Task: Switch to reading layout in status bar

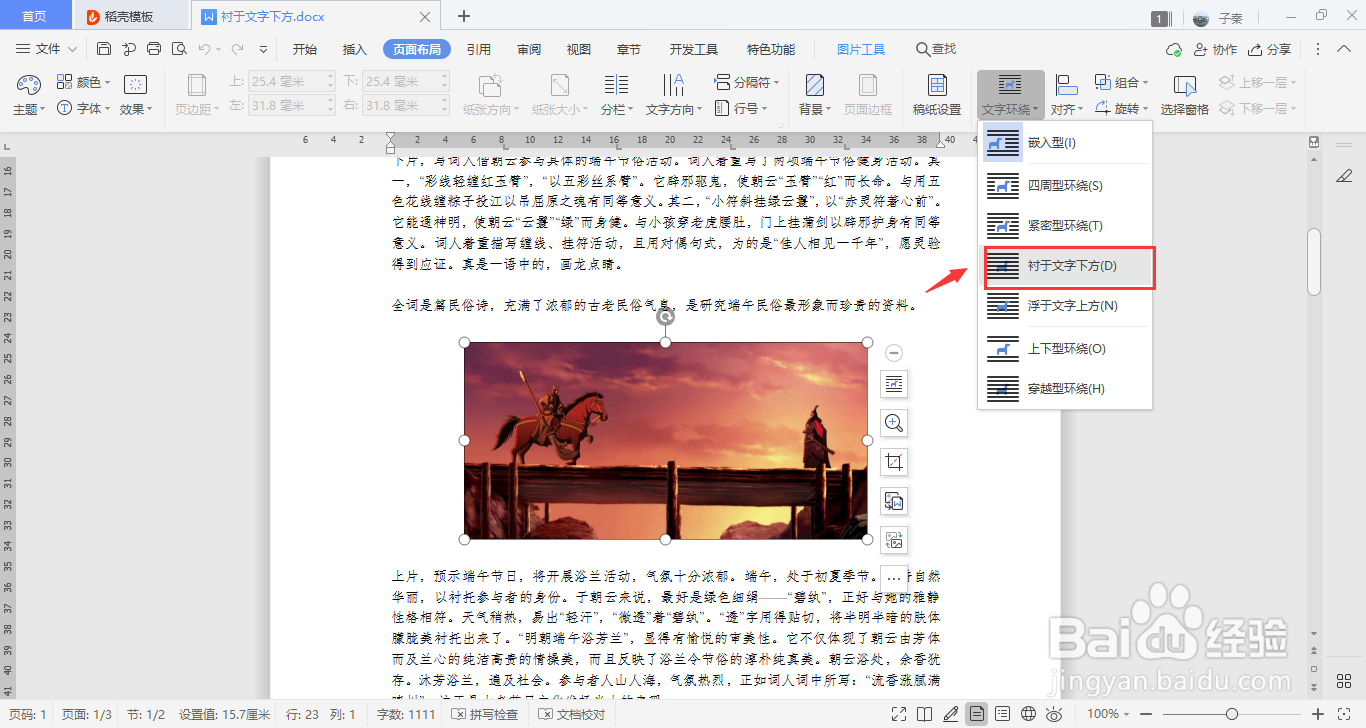Action: (925, 714)
